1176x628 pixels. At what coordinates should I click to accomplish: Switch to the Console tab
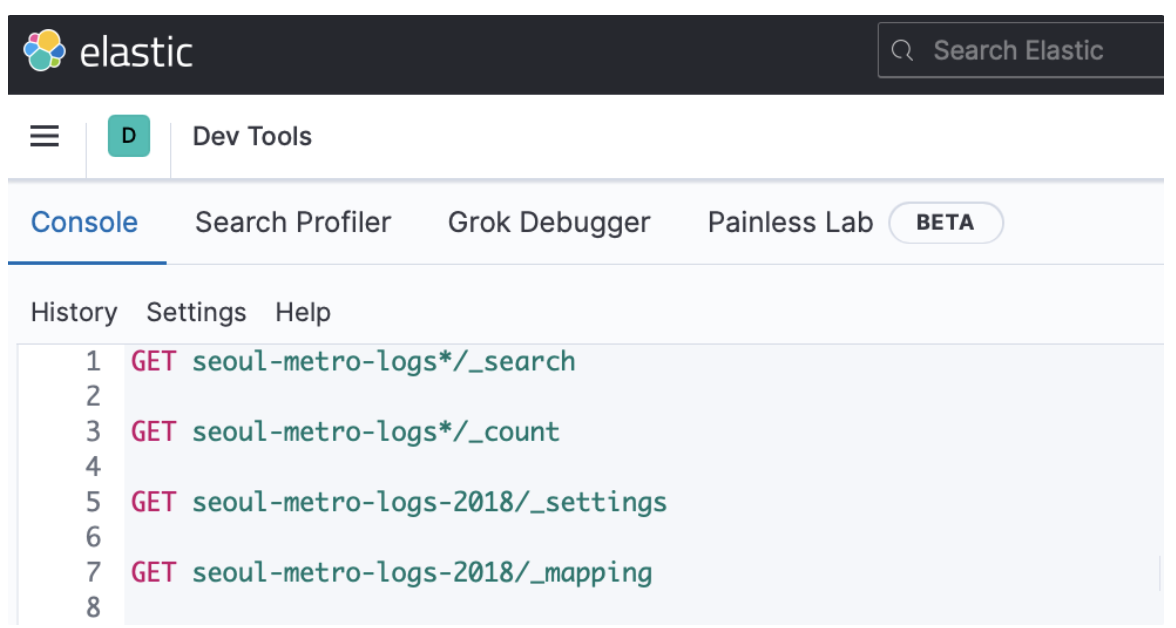[x=84, y=223]
